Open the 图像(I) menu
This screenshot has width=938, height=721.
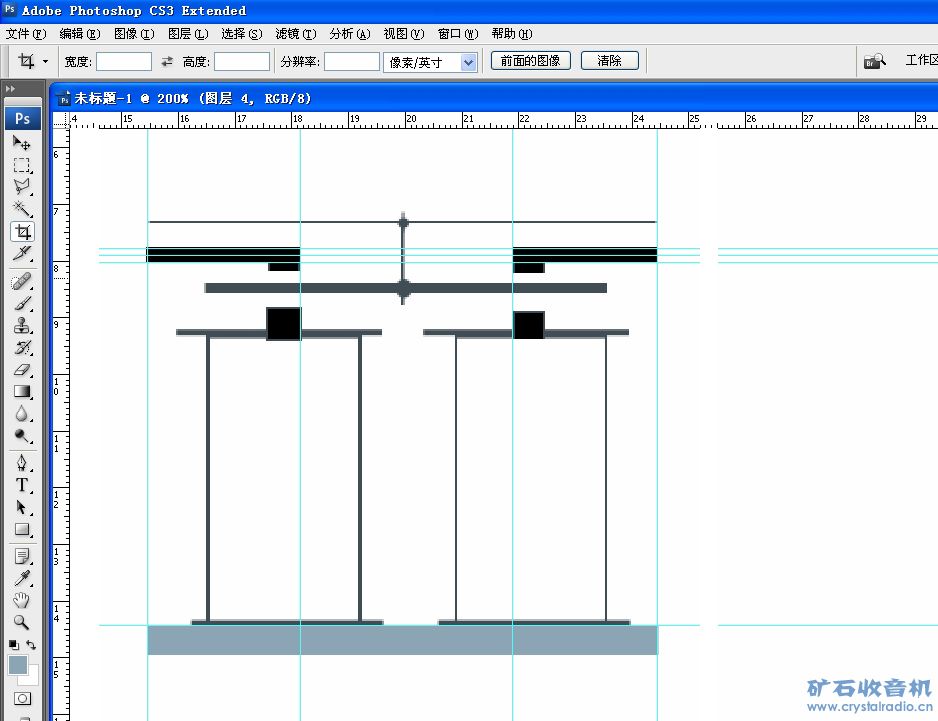[x=134, y=34]
